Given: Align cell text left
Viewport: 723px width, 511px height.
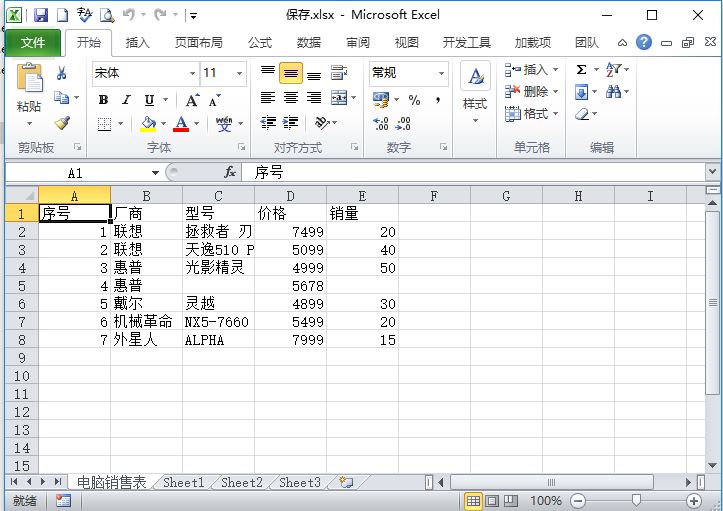Looking at the screenshot, I should pos(268,97).
